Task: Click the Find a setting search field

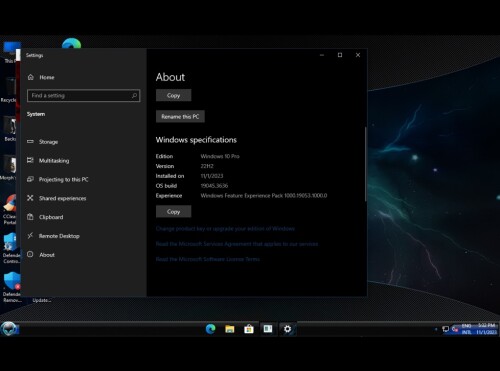Action: (x=83, y=96)
